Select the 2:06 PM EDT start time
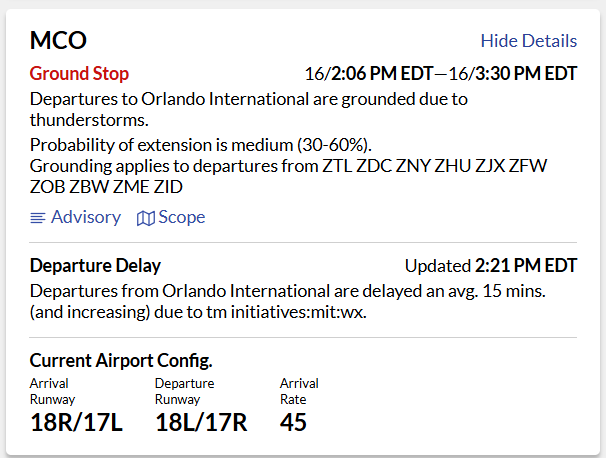The image size is (606, 458). (376, 74)
